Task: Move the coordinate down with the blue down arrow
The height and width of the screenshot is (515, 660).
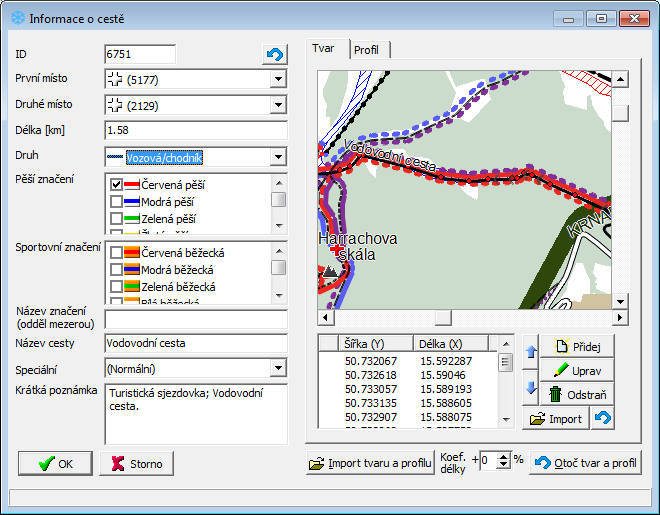Action: [x=530, y=387]
